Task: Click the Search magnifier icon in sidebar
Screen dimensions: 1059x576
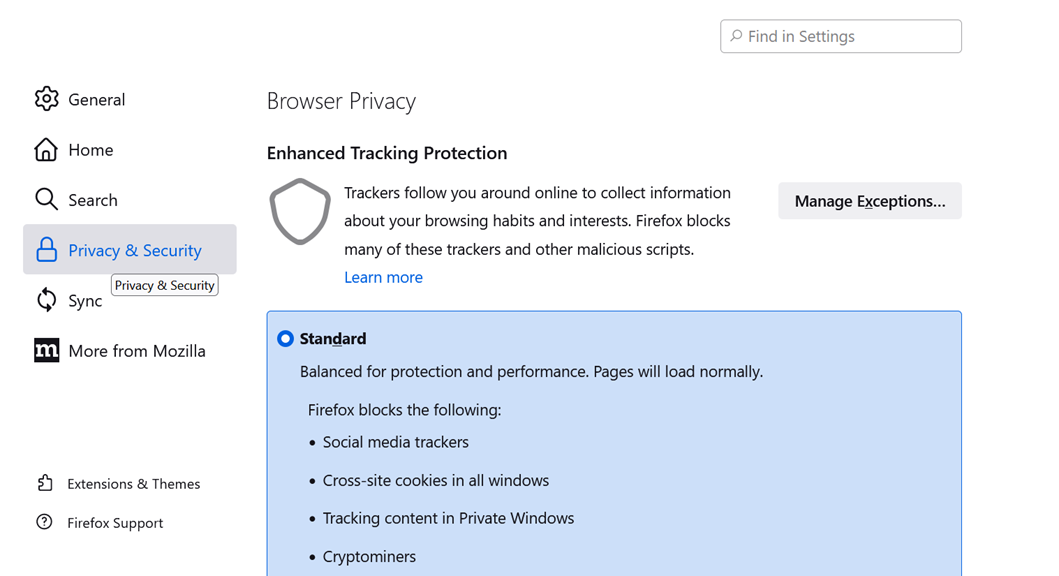Action: 46,199
